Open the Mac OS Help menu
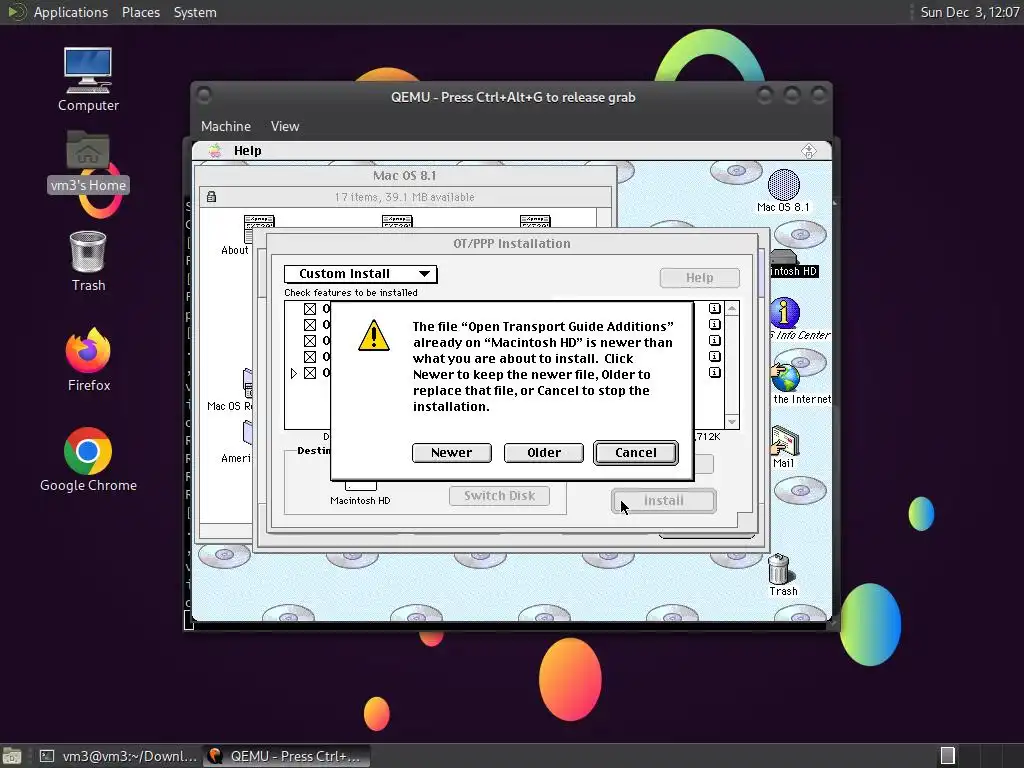 pos(248,151)
